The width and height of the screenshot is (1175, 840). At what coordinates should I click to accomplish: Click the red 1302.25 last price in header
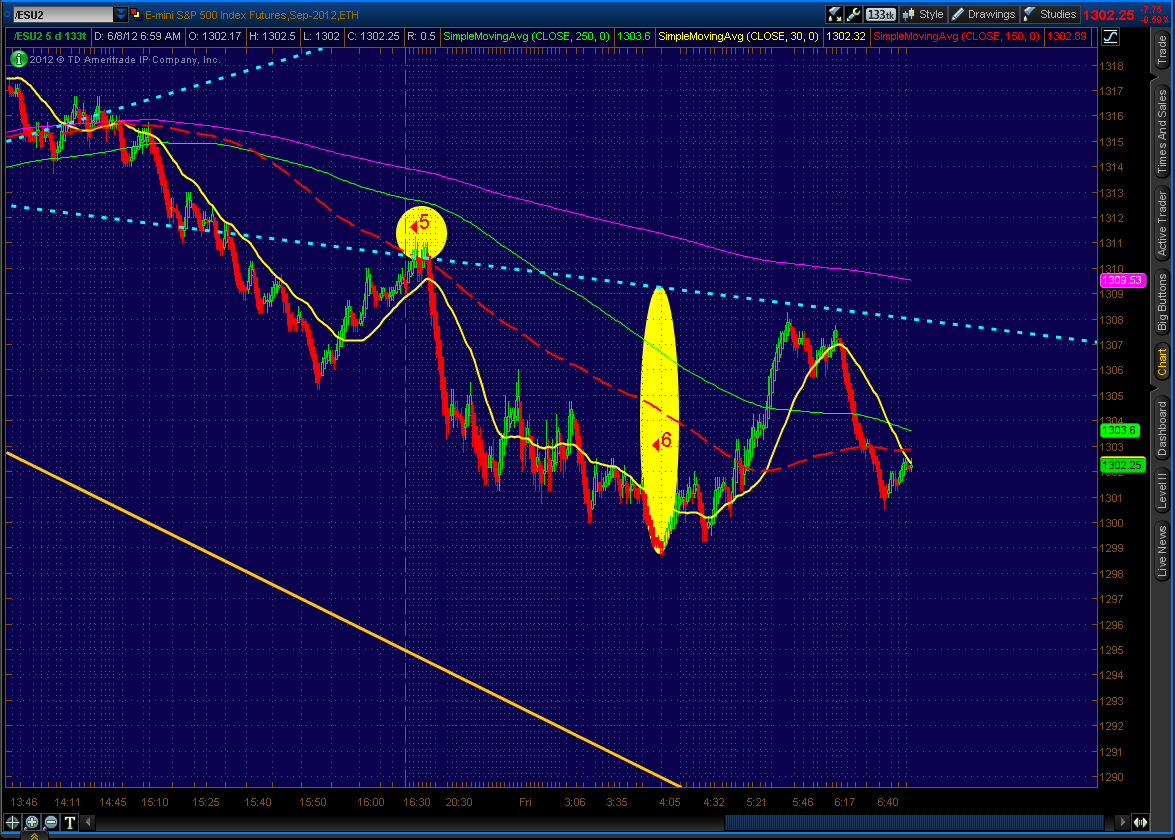1108,15
